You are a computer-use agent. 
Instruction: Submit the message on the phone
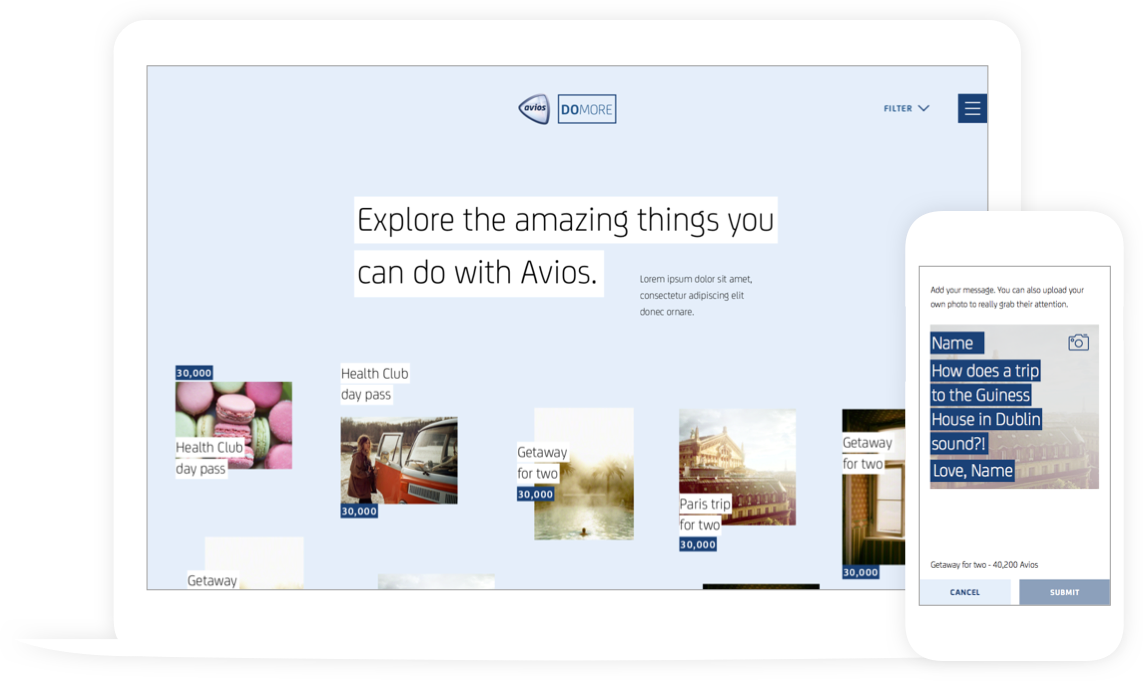[x=1064, y=592]
